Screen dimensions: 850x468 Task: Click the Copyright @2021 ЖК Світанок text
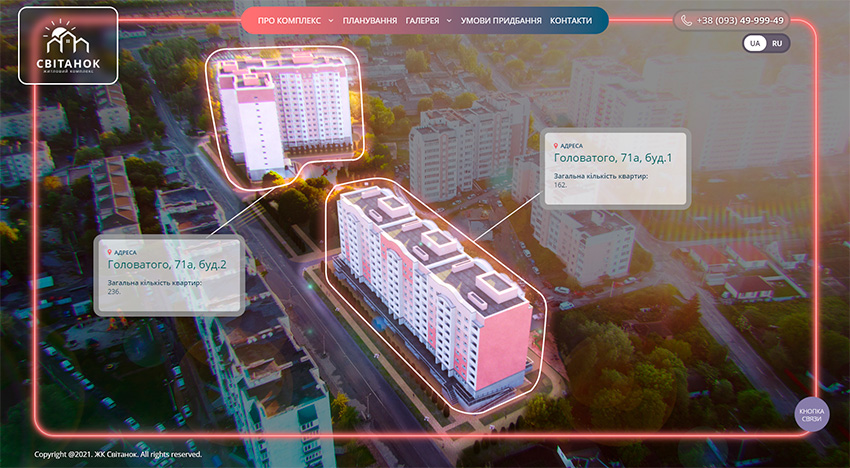(x=118, y=454)
